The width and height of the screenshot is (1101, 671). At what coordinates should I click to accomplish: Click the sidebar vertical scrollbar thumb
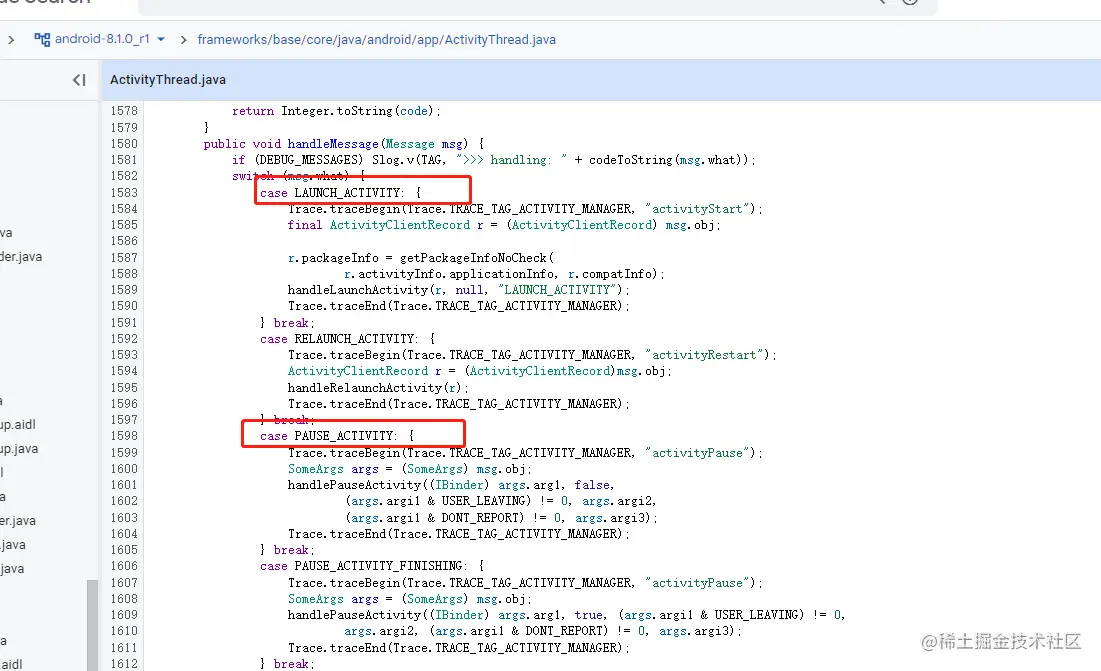point(92,625)
